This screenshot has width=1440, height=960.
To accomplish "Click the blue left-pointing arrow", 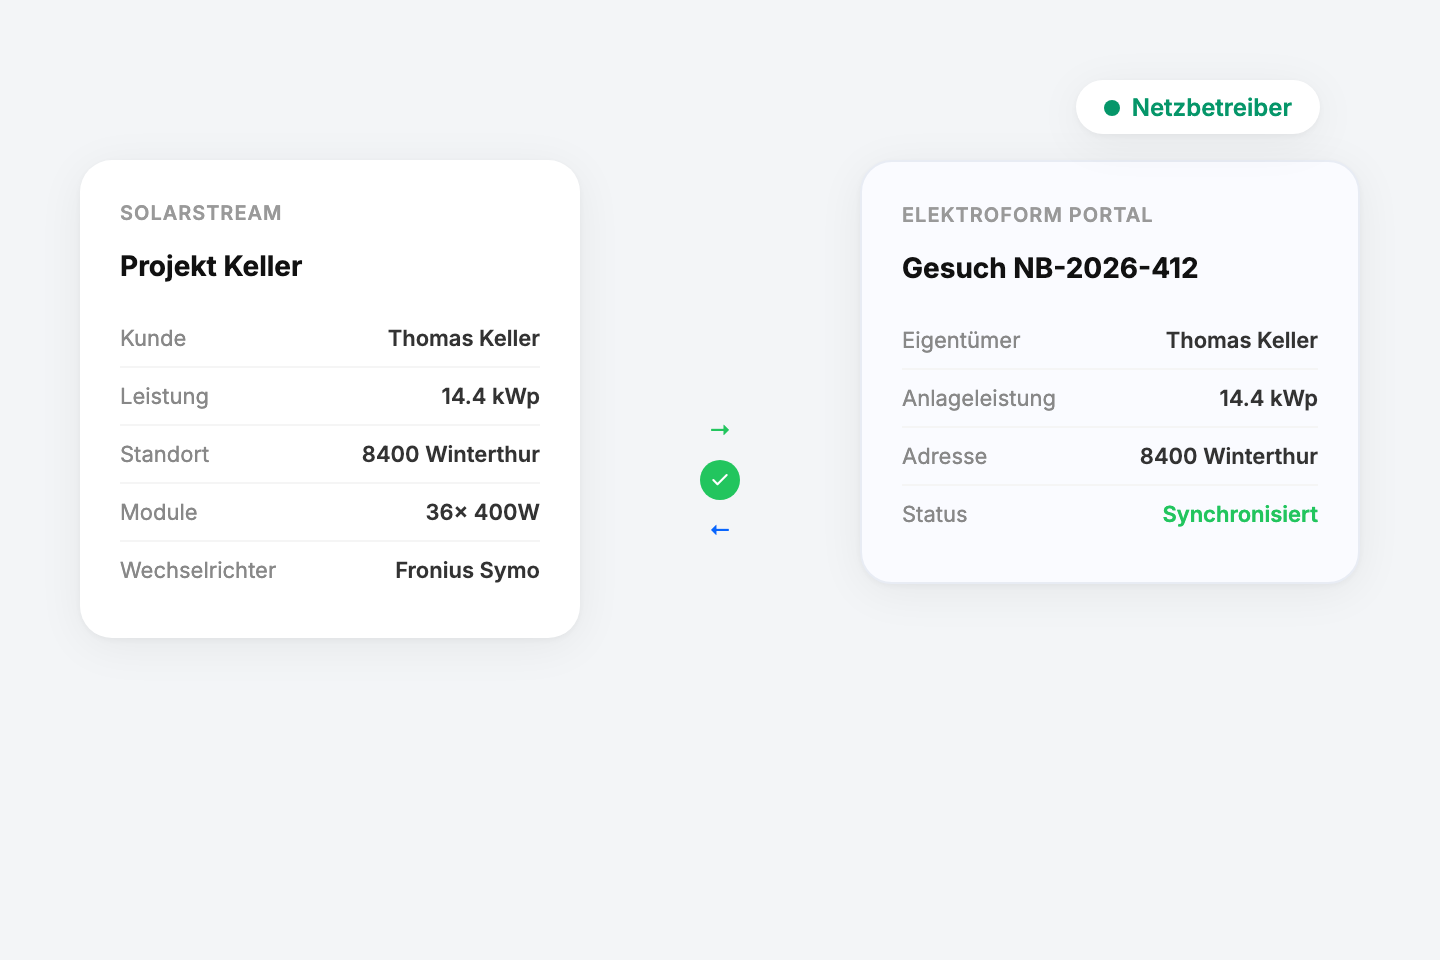I will pos(720,530).
